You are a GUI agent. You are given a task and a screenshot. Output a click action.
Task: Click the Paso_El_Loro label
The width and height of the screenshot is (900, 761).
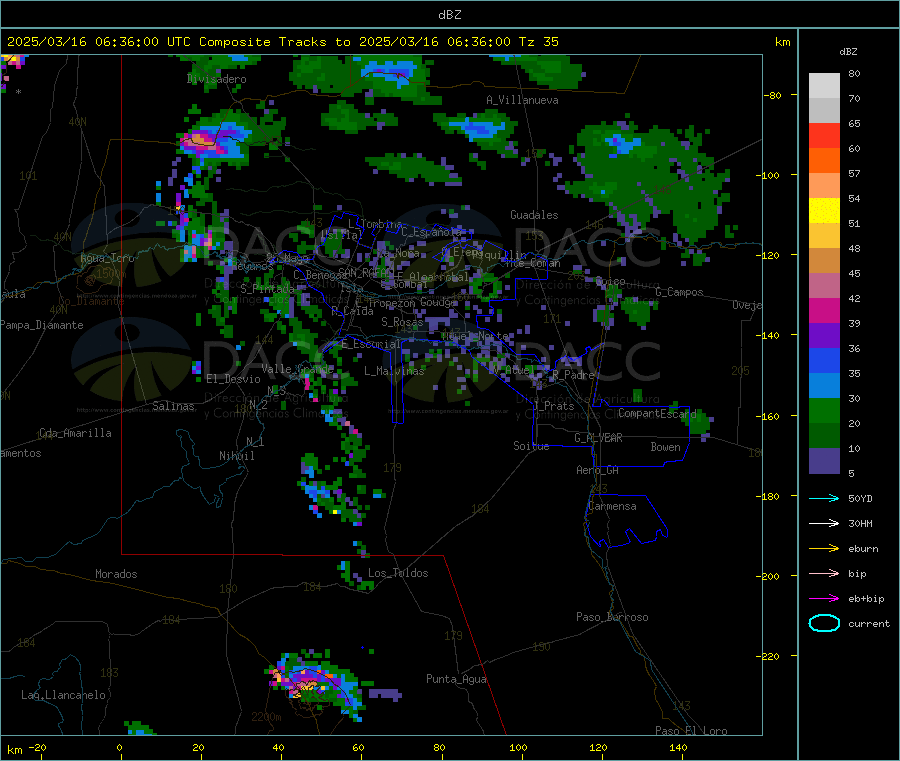click(x=691, y=731)
